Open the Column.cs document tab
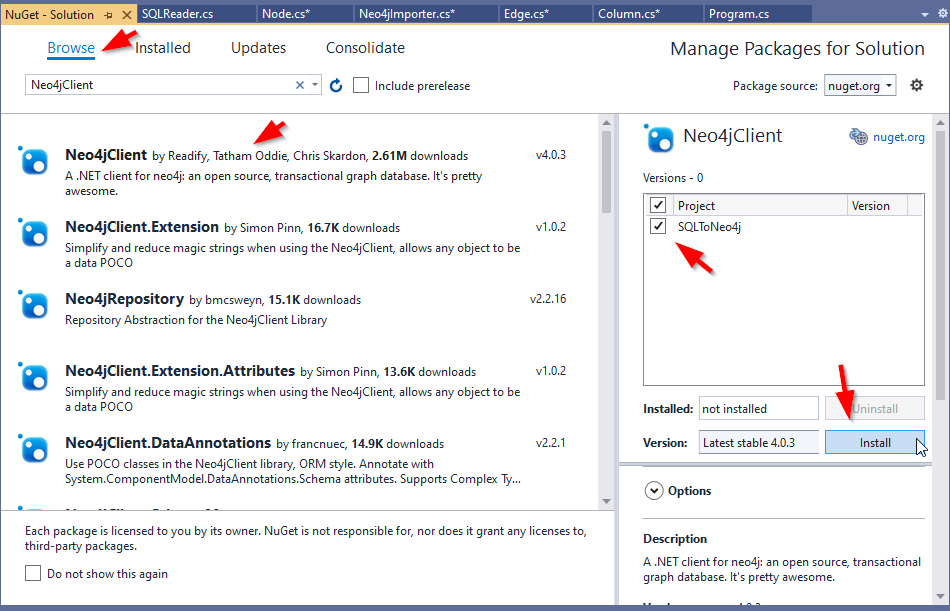 (x=648, y=14)
